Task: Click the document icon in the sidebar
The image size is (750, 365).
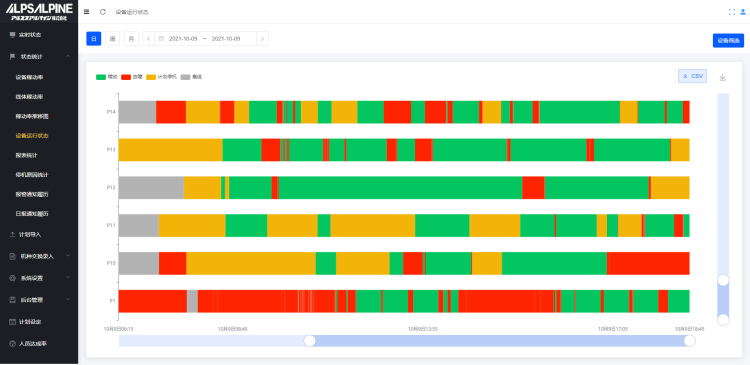Action: tap(12, 256)
